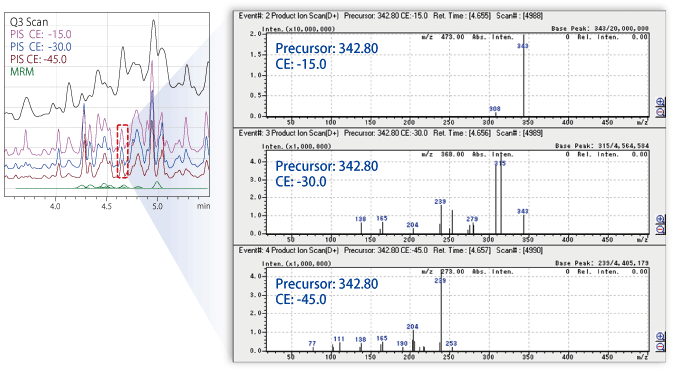This screenshot has height=370, width=675.
Task: Click the 204 peak label in the CE -30.0 spectrum
Action: 412,225
